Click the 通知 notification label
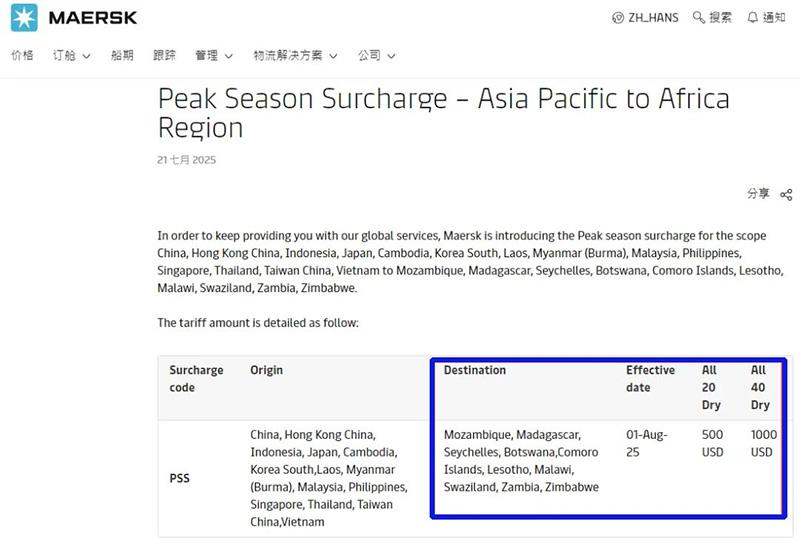This screenshot has height=550, width=800. (x=774, y=18)
